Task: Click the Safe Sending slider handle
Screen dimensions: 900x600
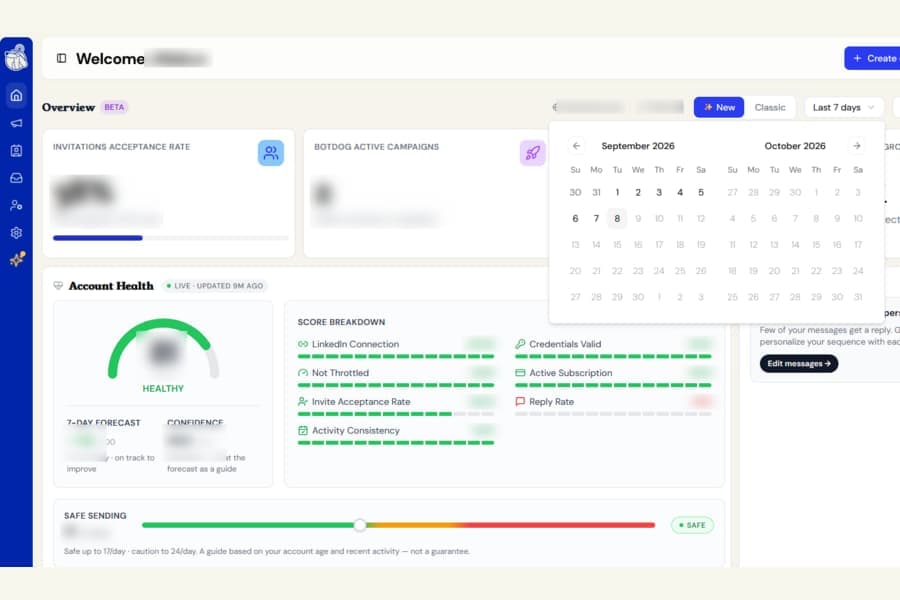Action: tap(360, 525)
